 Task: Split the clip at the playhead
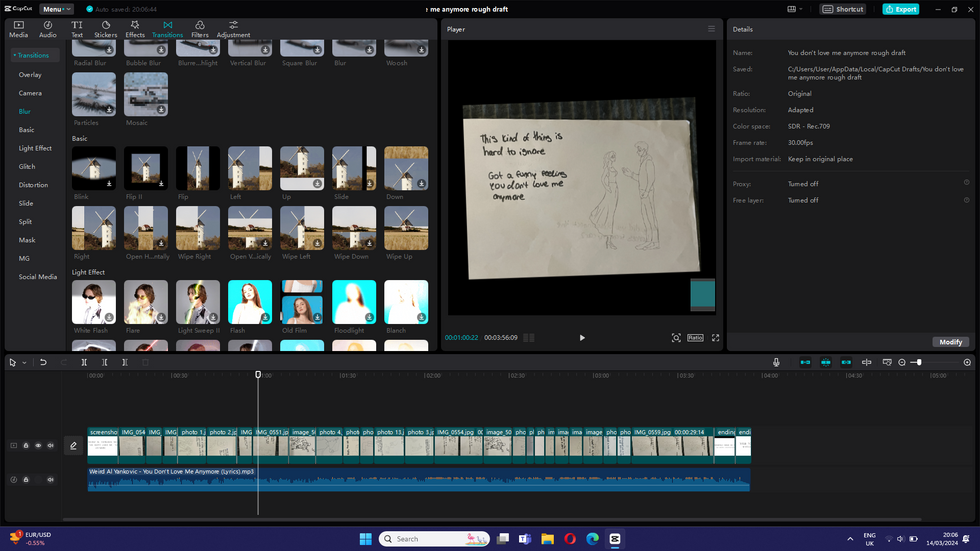coord(84,362)
